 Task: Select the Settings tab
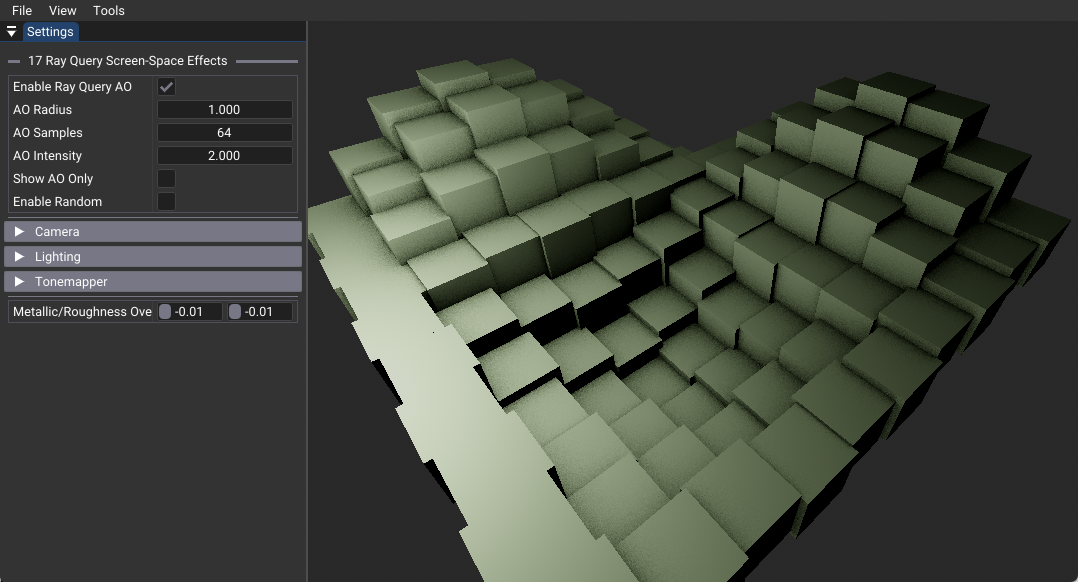[x=50, y=32]
